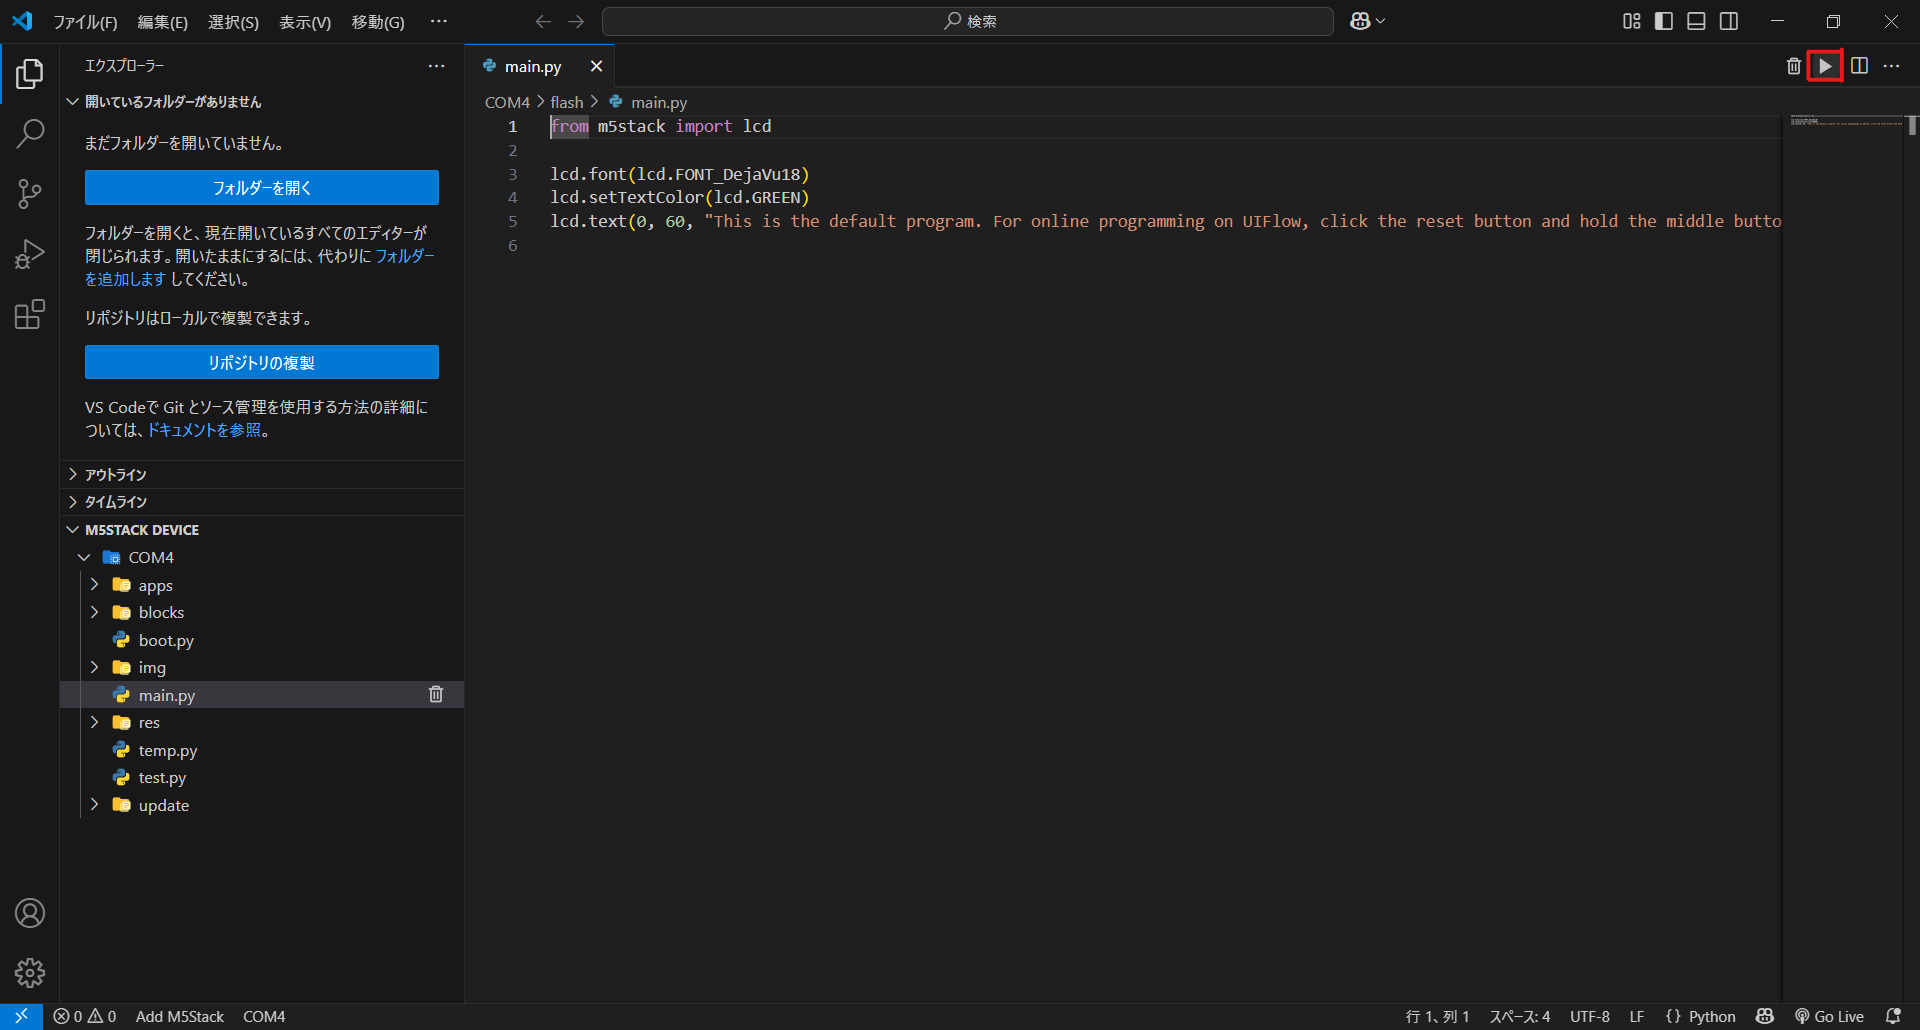Expand the apps folder under COM4
This screenshot has height=1030, width=1920.
tap(95, 584)
